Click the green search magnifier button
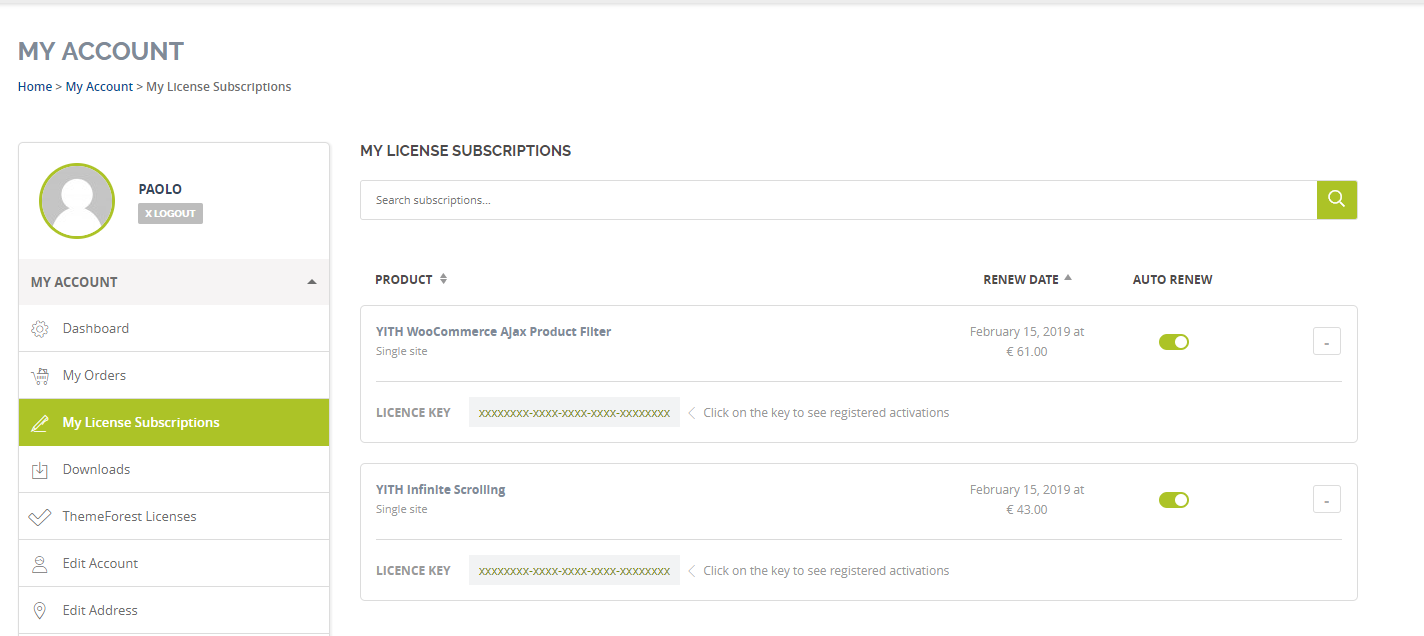1424x636 pixels. (x=1337, y=200)
